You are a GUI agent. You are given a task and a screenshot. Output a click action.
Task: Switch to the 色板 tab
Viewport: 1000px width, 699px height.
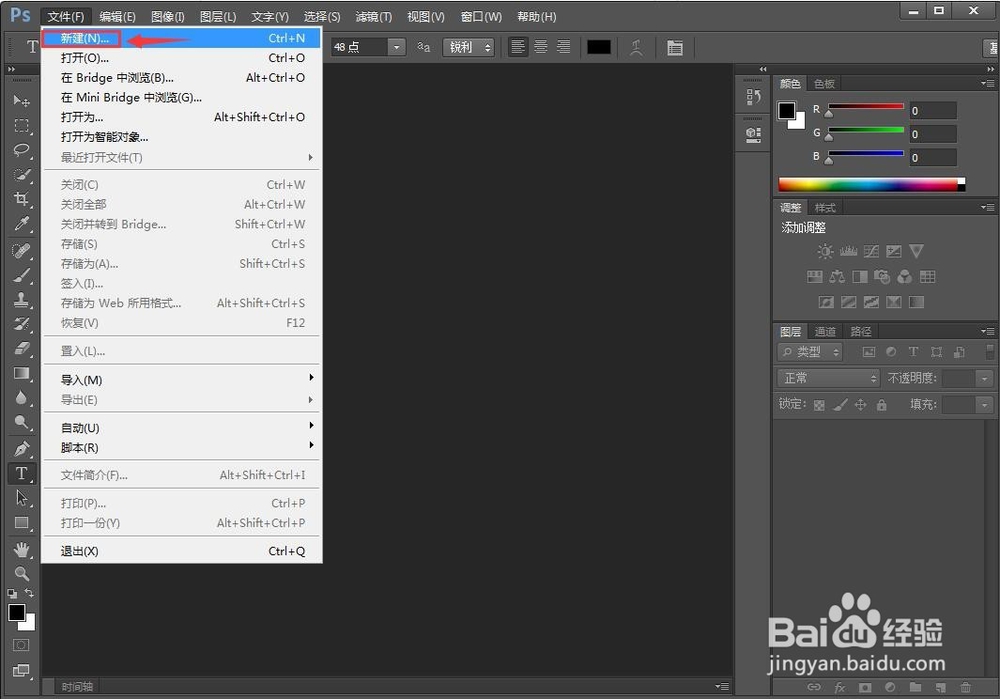pos(824,84)
